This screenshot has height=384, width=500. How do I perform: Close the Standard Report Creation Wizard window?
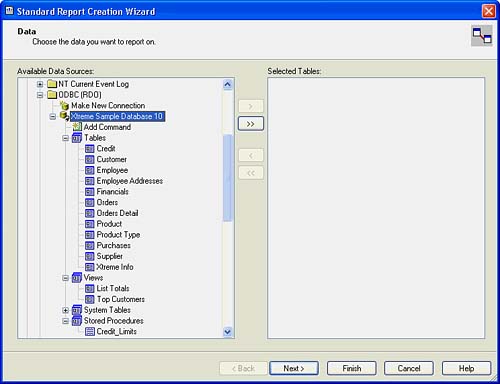coord(489,11)
